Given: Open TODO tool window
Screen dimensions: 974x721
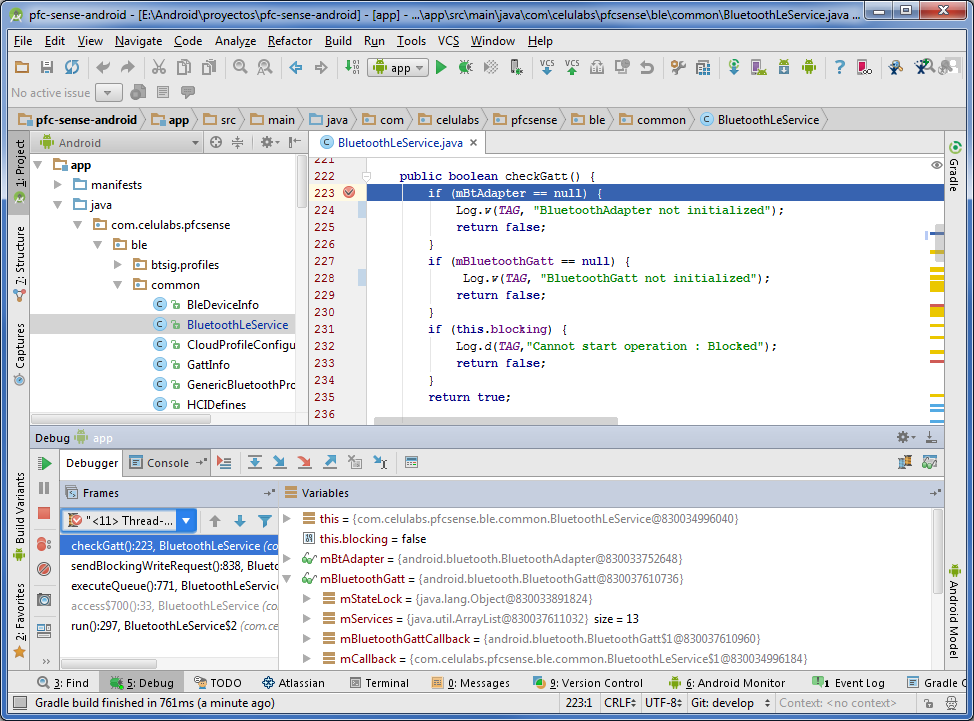Looking at the screenshot, I should 217,683.
